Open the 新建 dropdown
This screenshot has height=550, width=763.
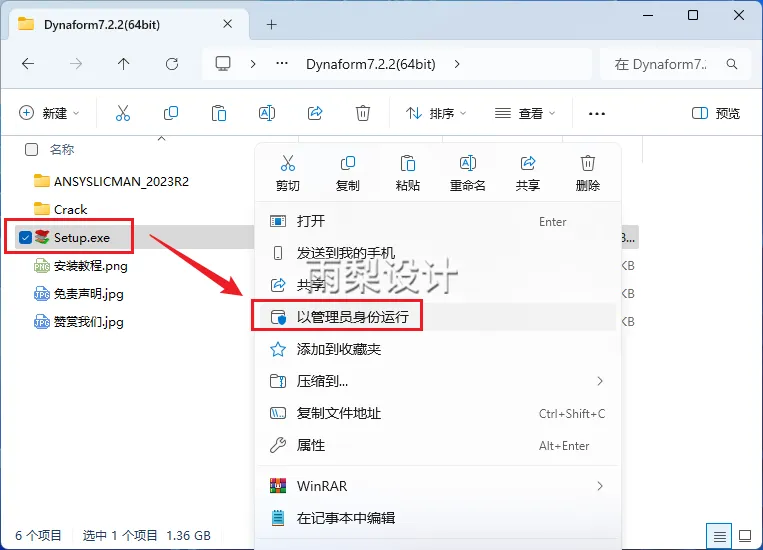pos(49,113)
